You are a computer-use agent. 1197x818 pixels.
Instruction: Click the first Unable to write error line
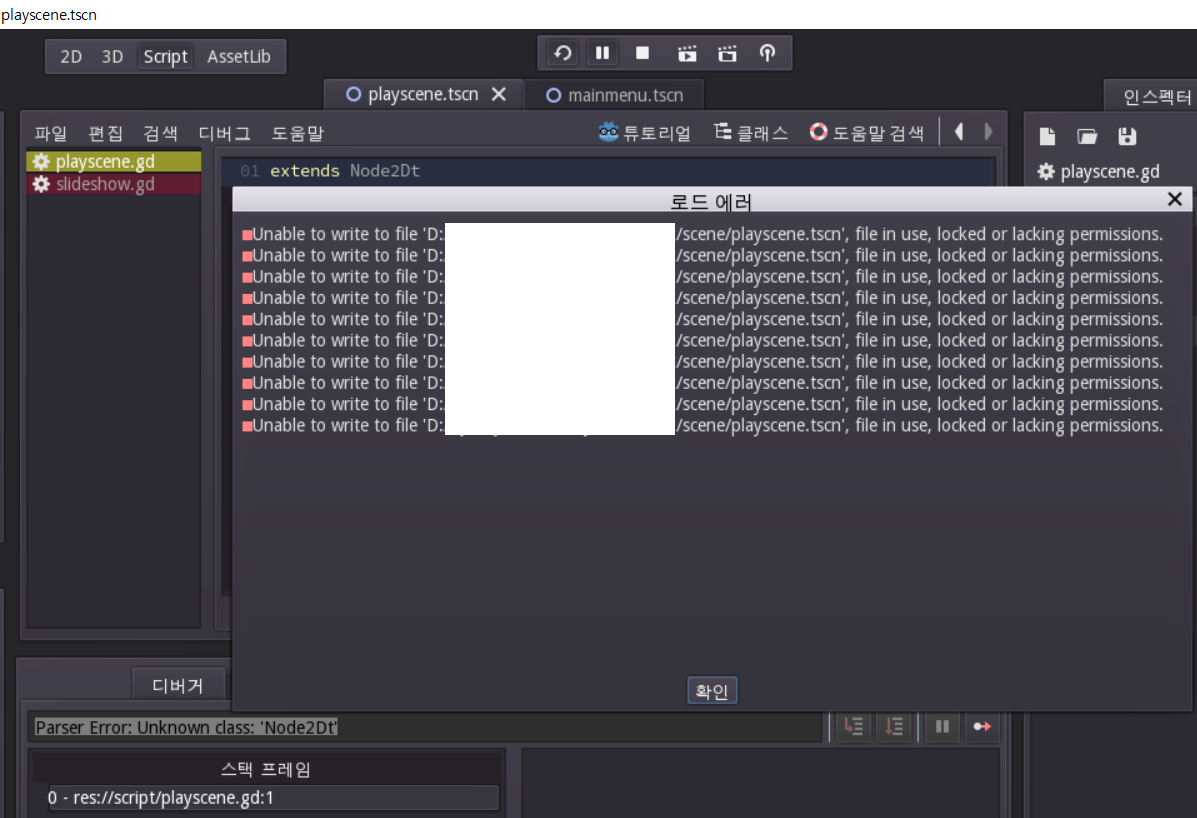point(703,234)
